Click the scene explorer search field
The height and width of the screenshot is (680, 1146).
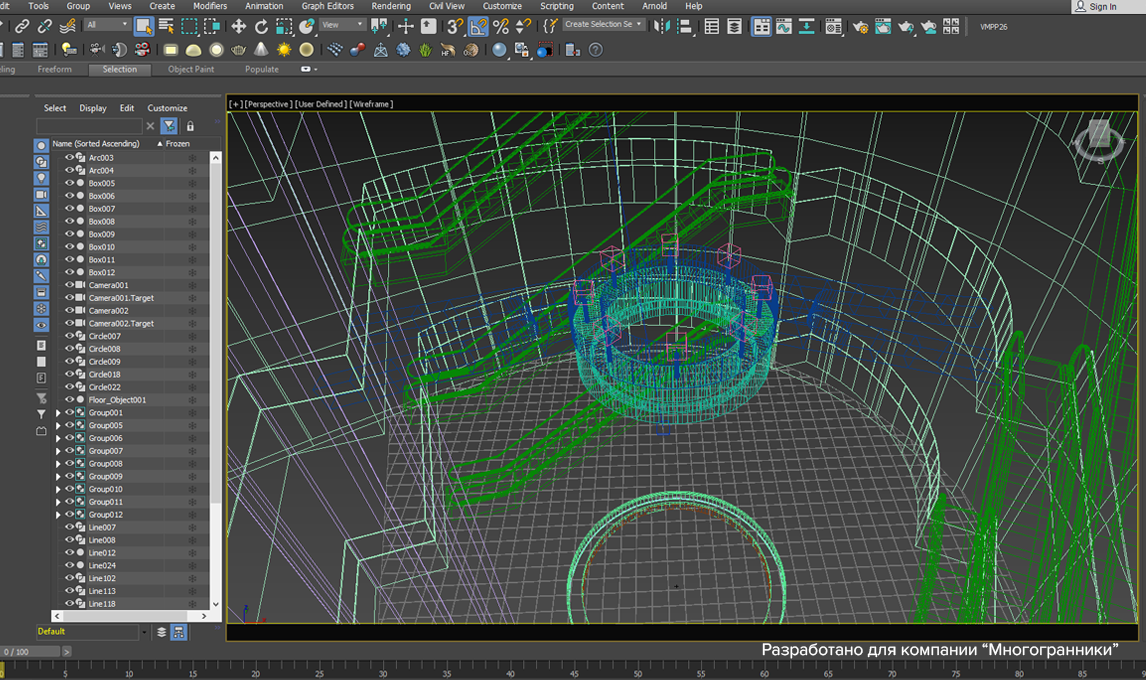click(89, 126)
